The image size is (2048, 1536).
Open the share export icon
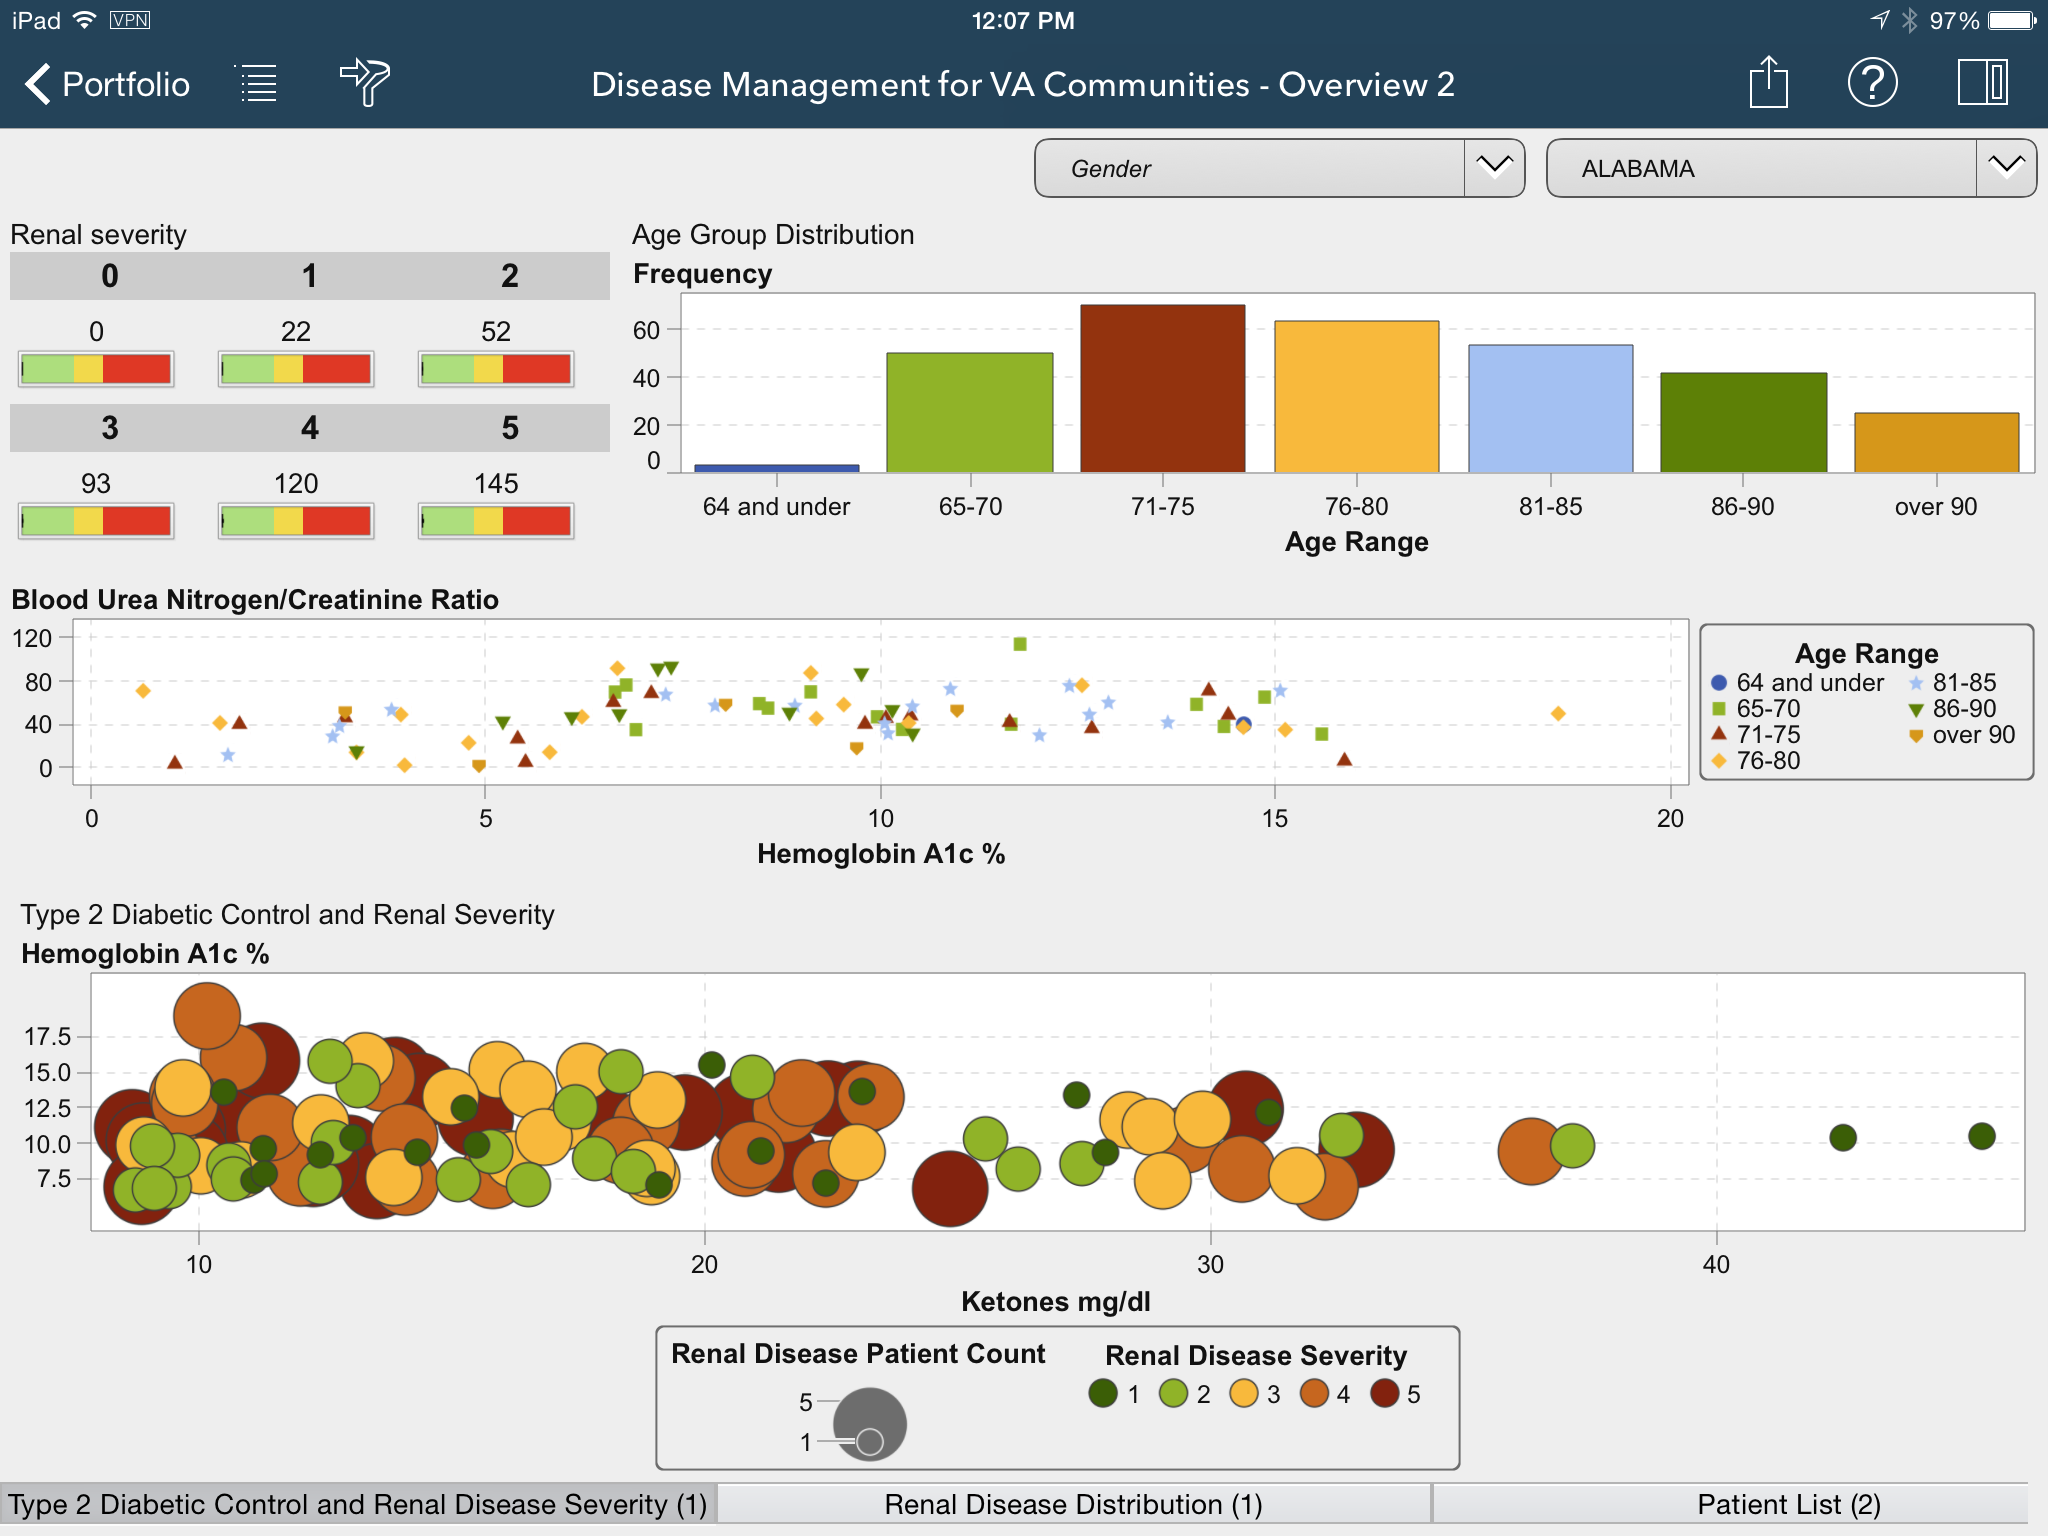tap(1768, 82)
